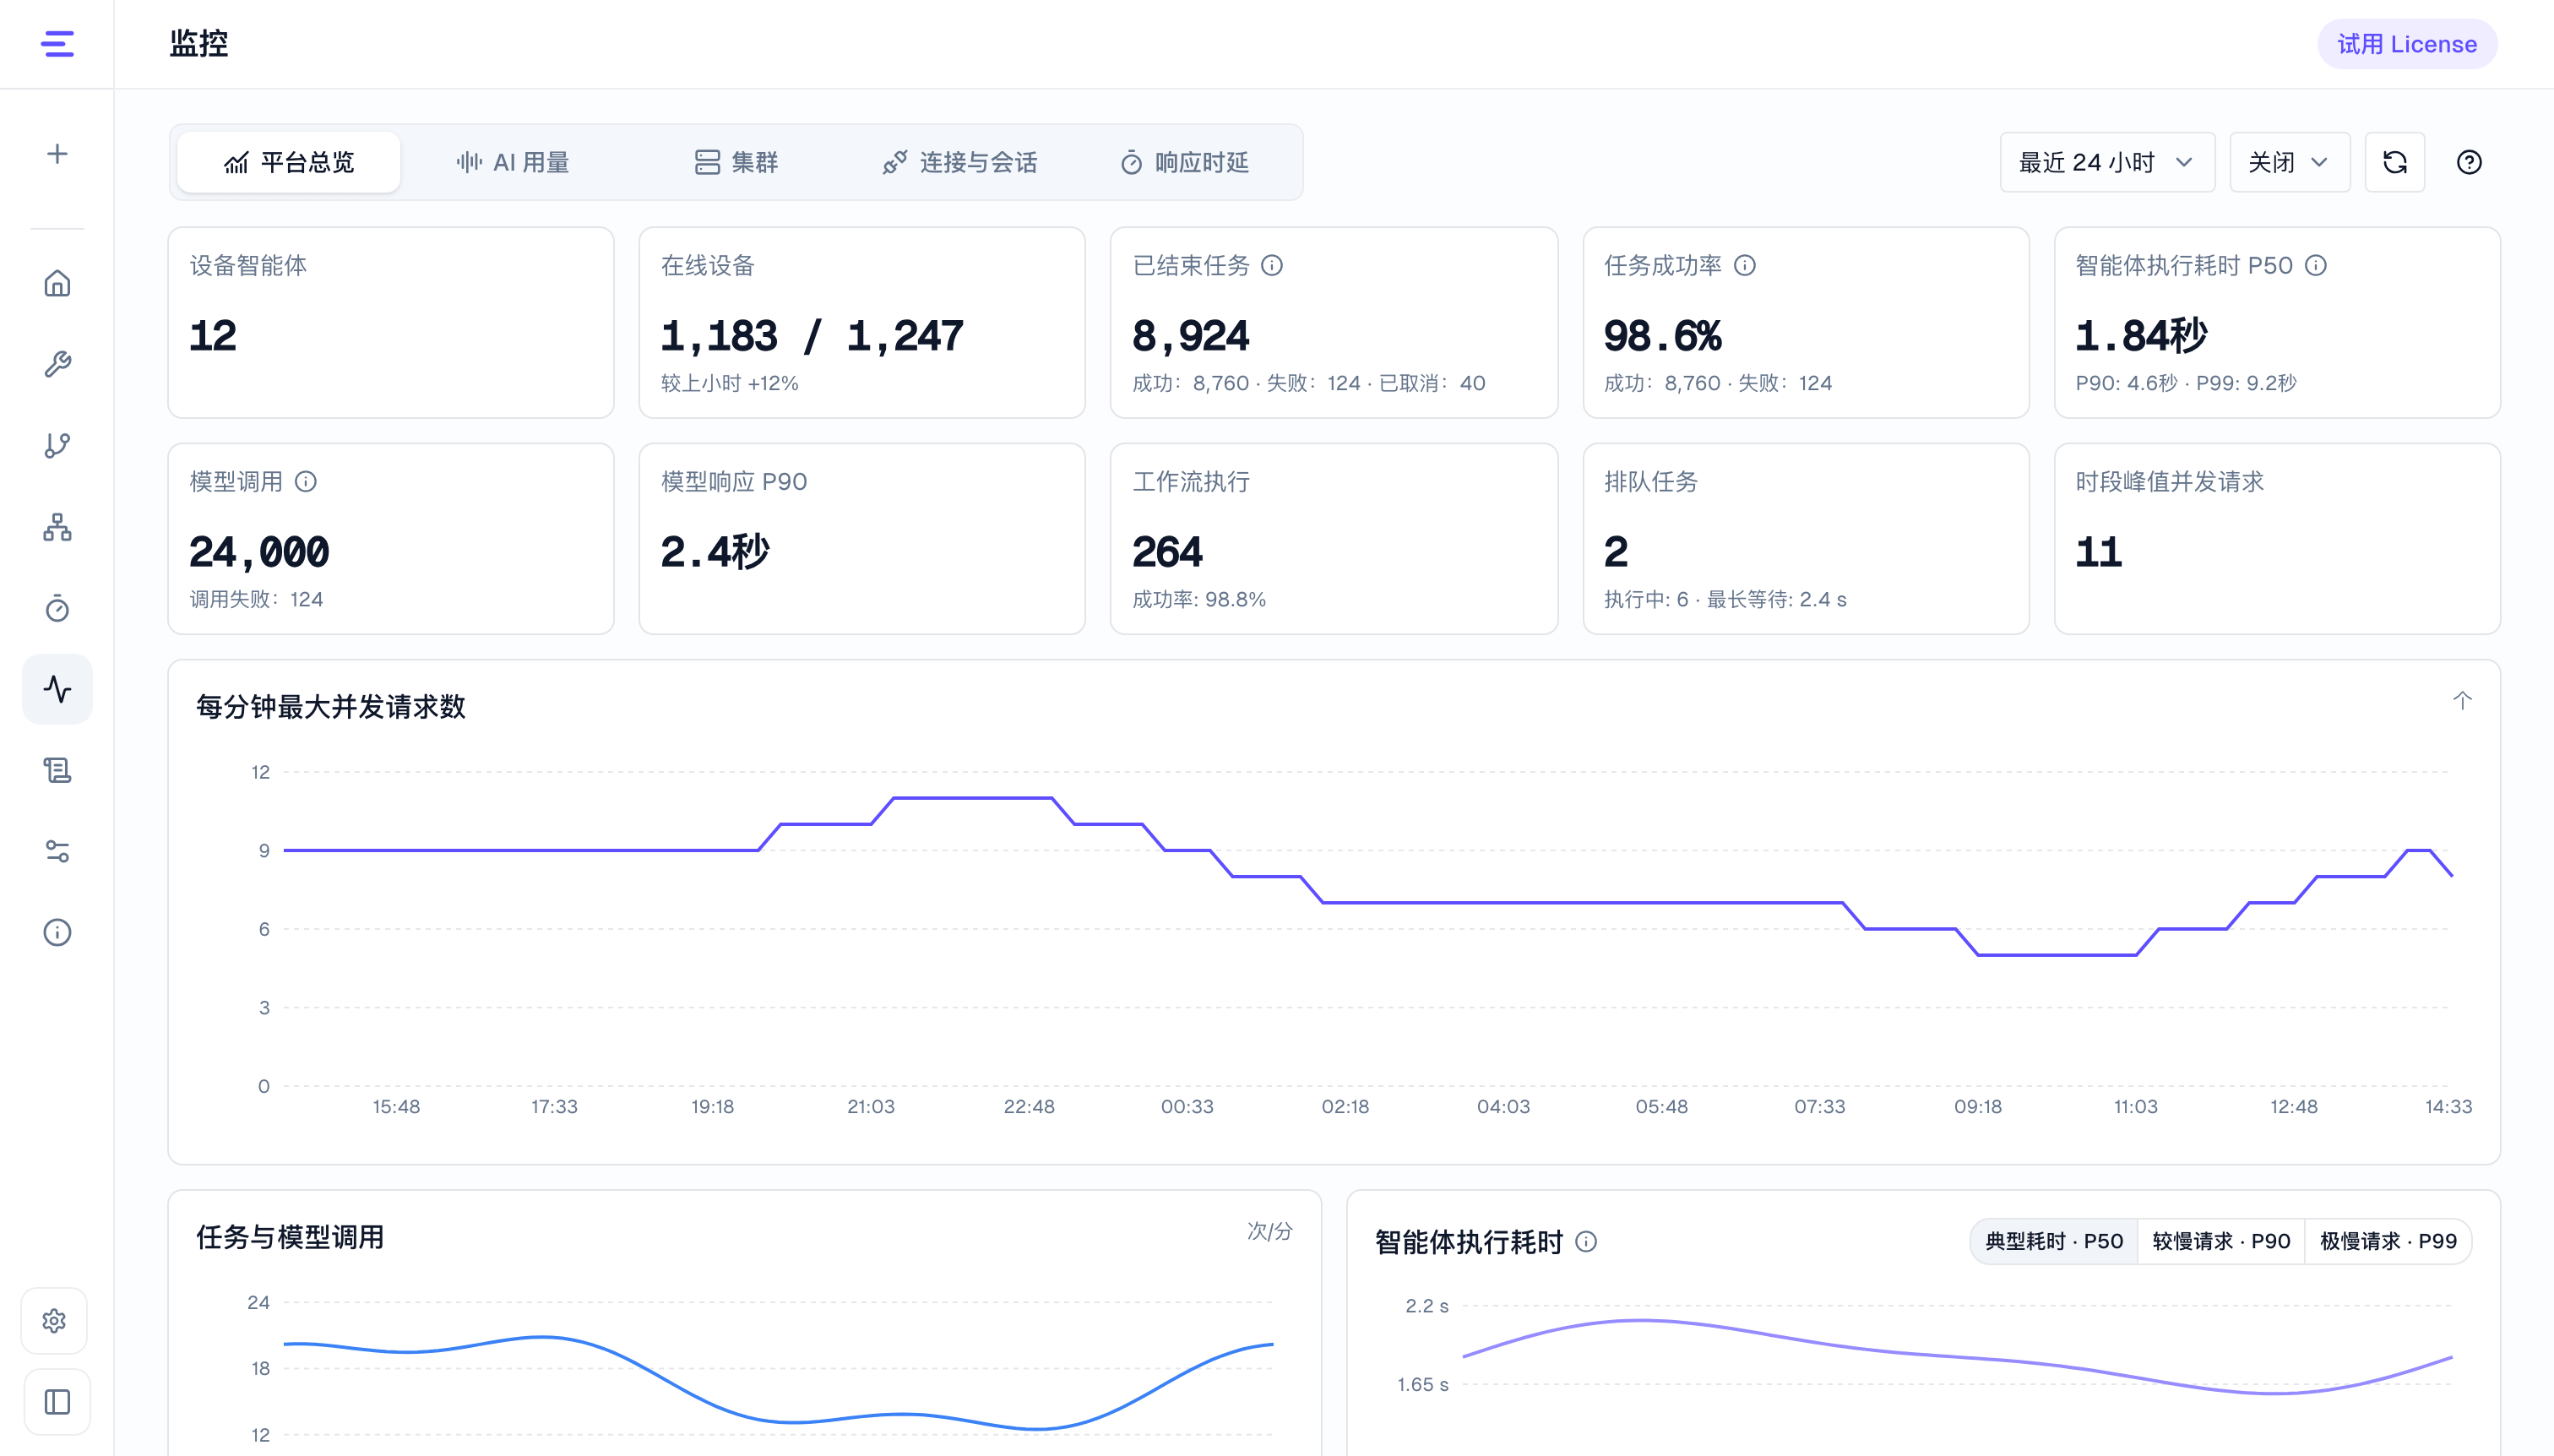Click the 成功率: 98.8% text

[x=1199, y=599]
